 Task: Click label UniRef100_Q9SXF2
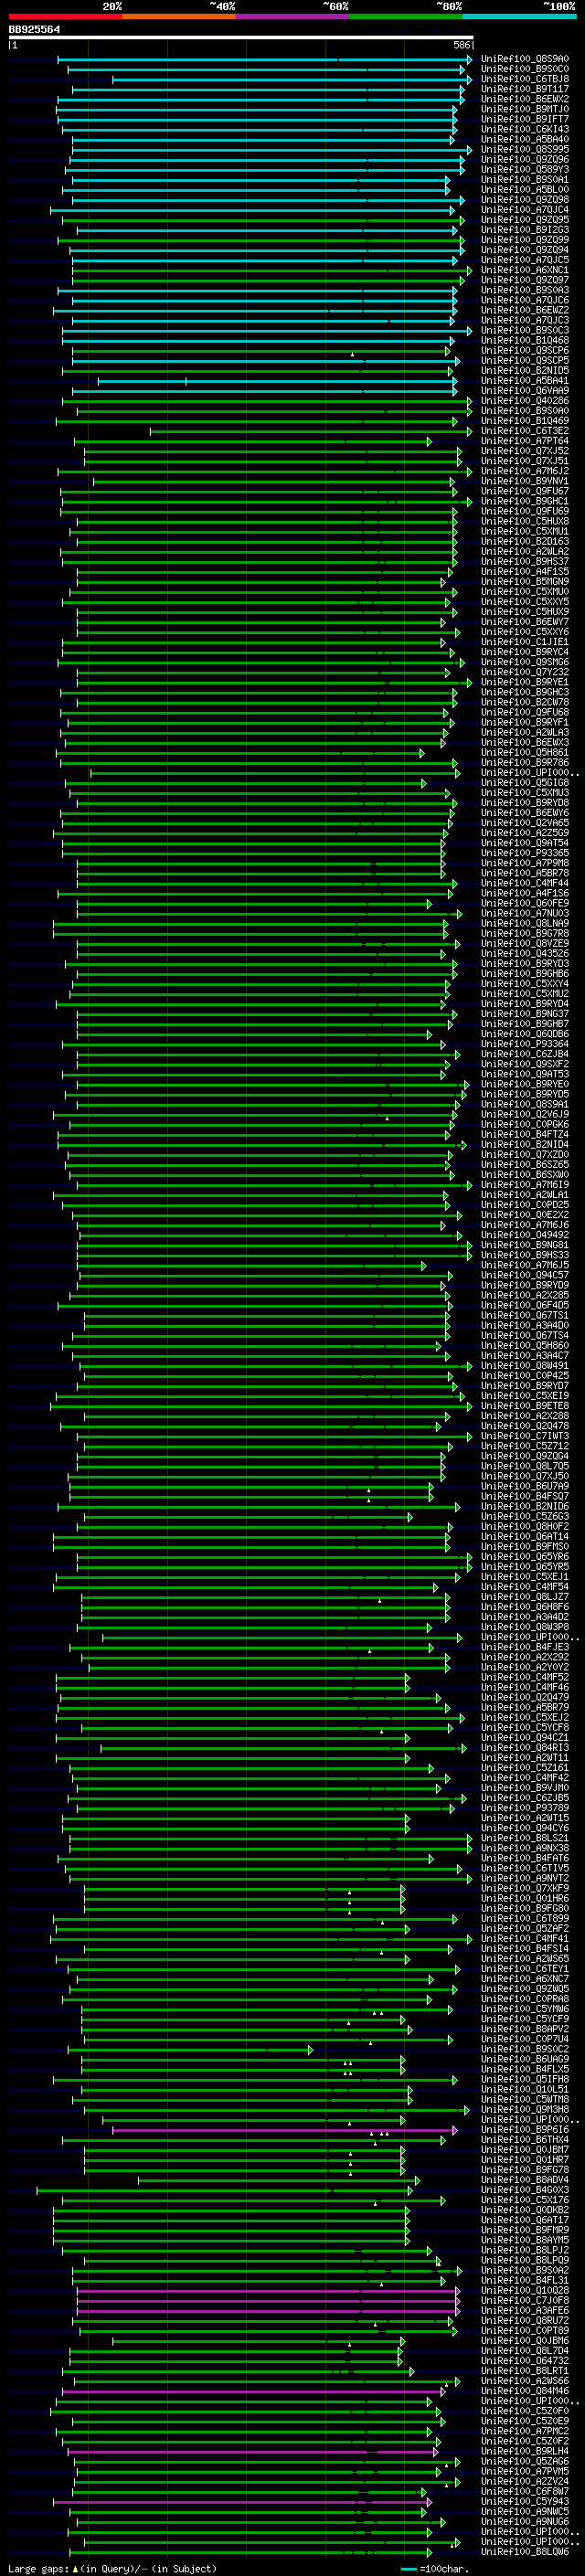click(525, 1064)
